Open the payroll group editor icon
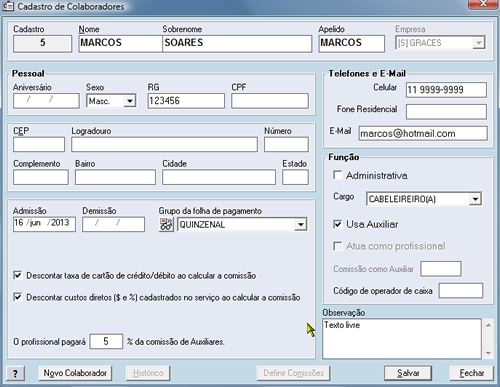 pos(166,224)
